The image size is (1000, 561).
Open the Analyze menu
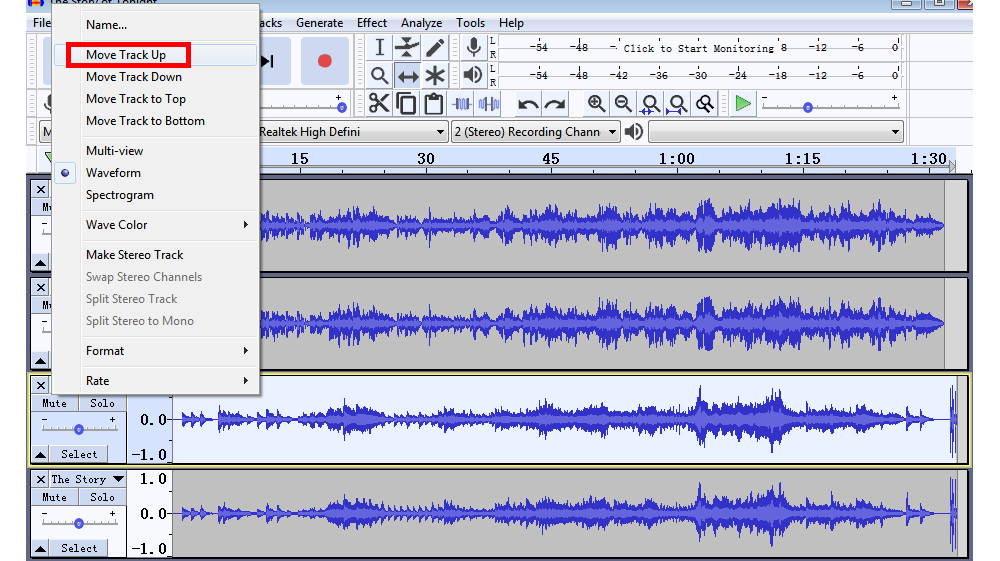422,23
